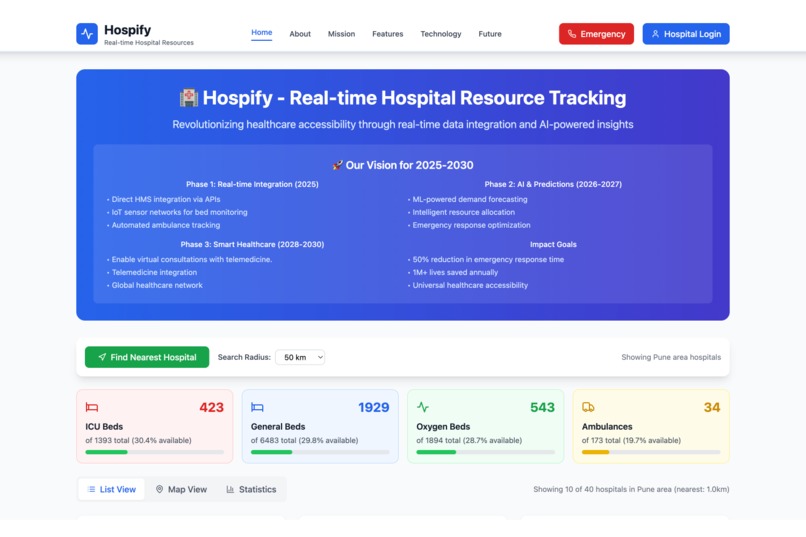Image resolution: width=806 pixels, height=537 pixels.
Task: Click the rocket icon beside Our Vision
Action: (x=337, y=165)
